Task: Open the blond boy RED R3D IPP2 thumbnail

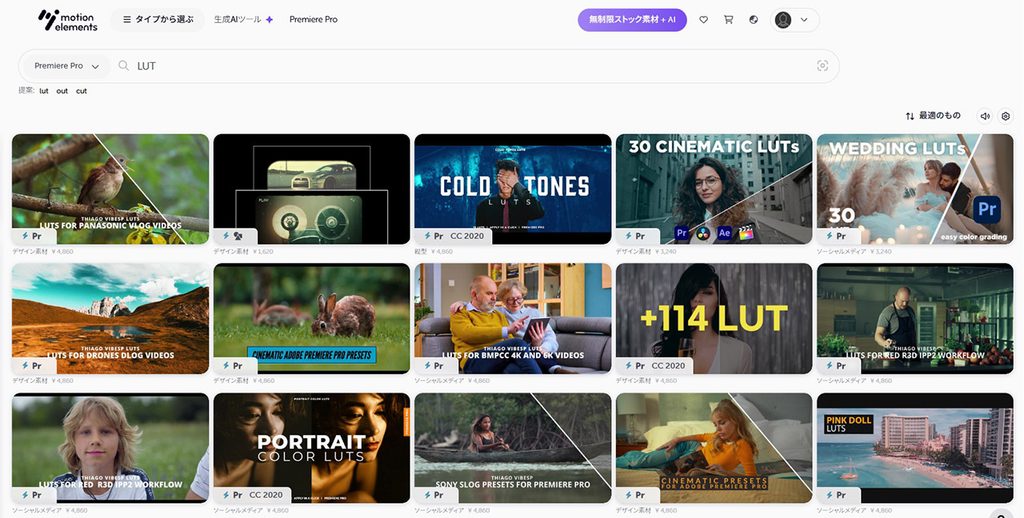Action: 110,447
